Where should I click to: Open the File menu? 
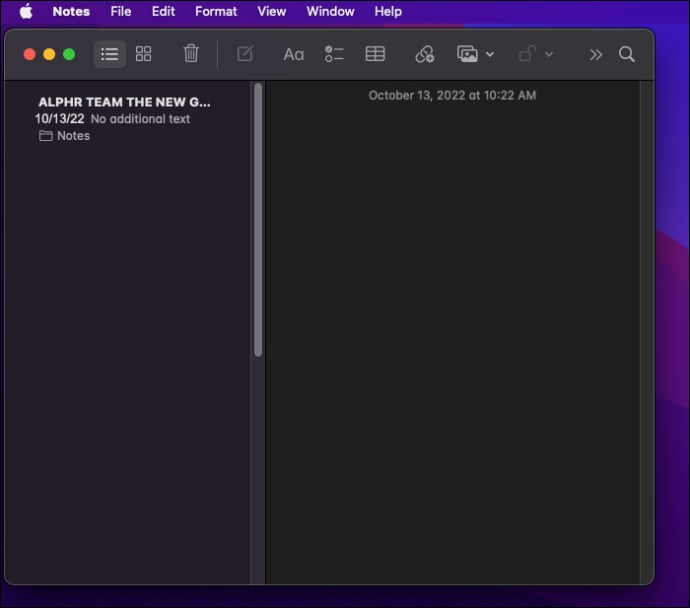pos(121,11)
